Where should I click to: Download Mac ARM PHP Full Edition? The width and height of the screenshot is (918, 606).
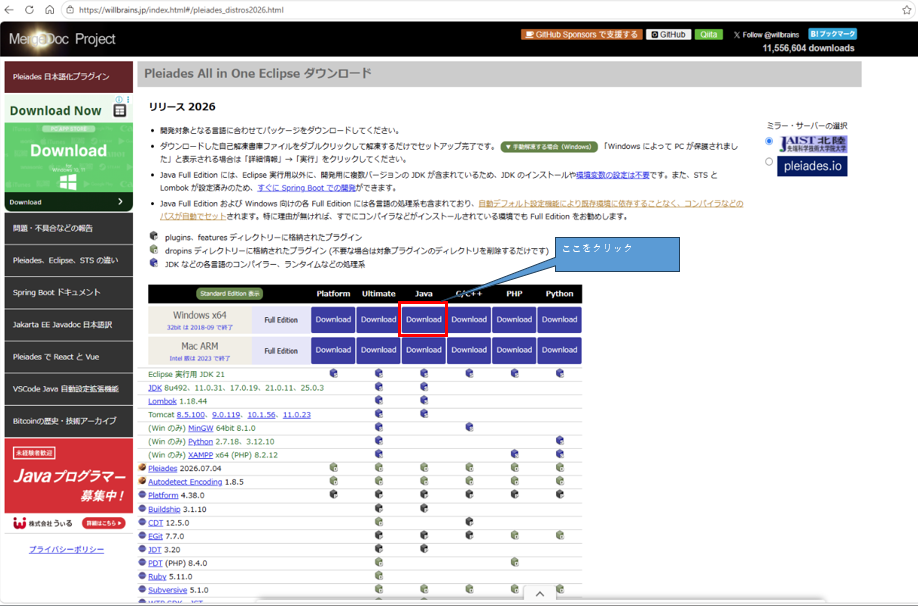click(x=514, y=350)
